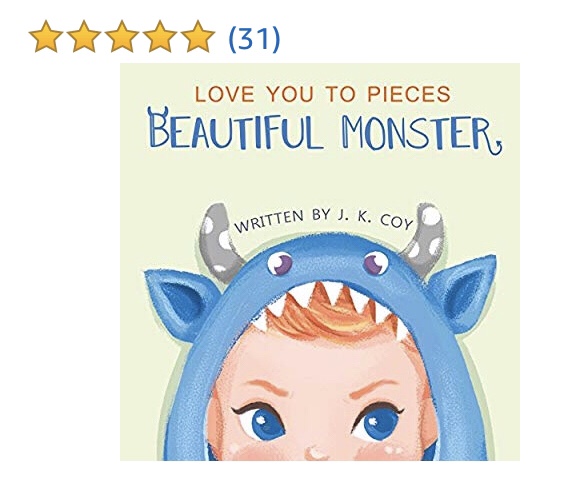Screen dimensions: 570x482
Task: Click the right purple monster eye
Action: pos(376,263)
